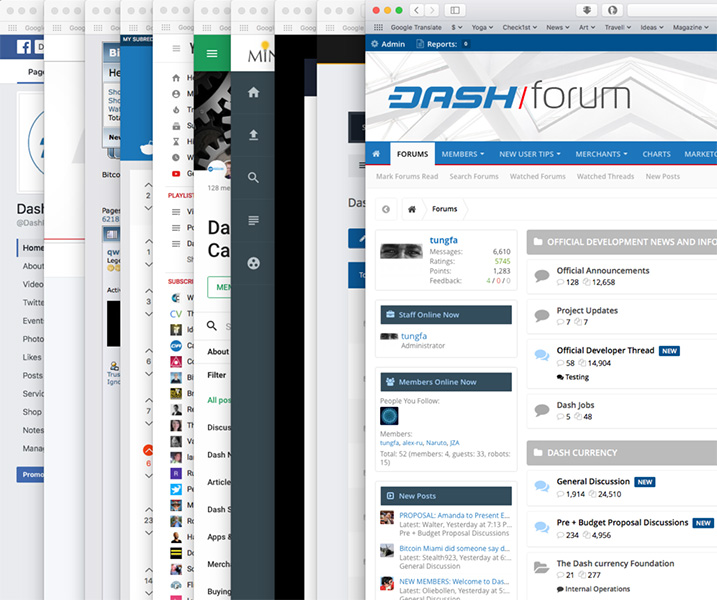The height and width of the screenshot is (600, 717).
Task: Expand Magazine bookmarks folder
Action: (x=690, y=27)
